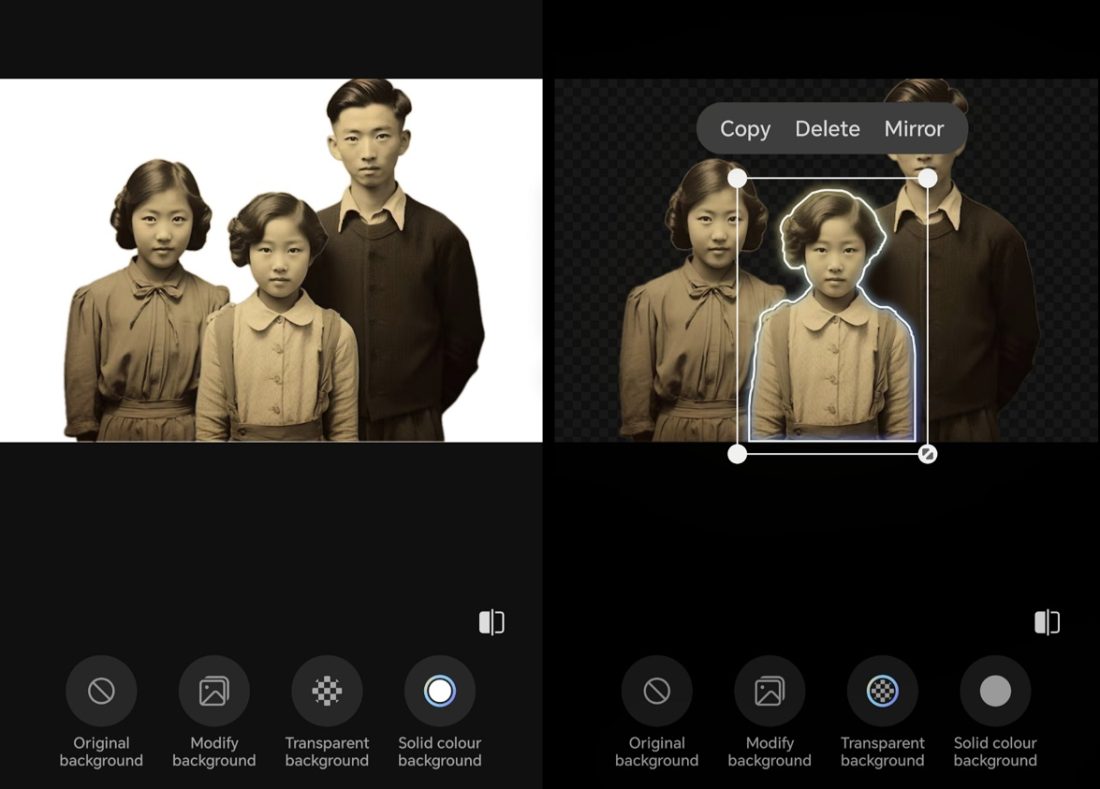Choose Solid colour background grey circle in right panel
Image resolution: width=1100 pixels, height=789 pixels.
[x=995, y=691]
